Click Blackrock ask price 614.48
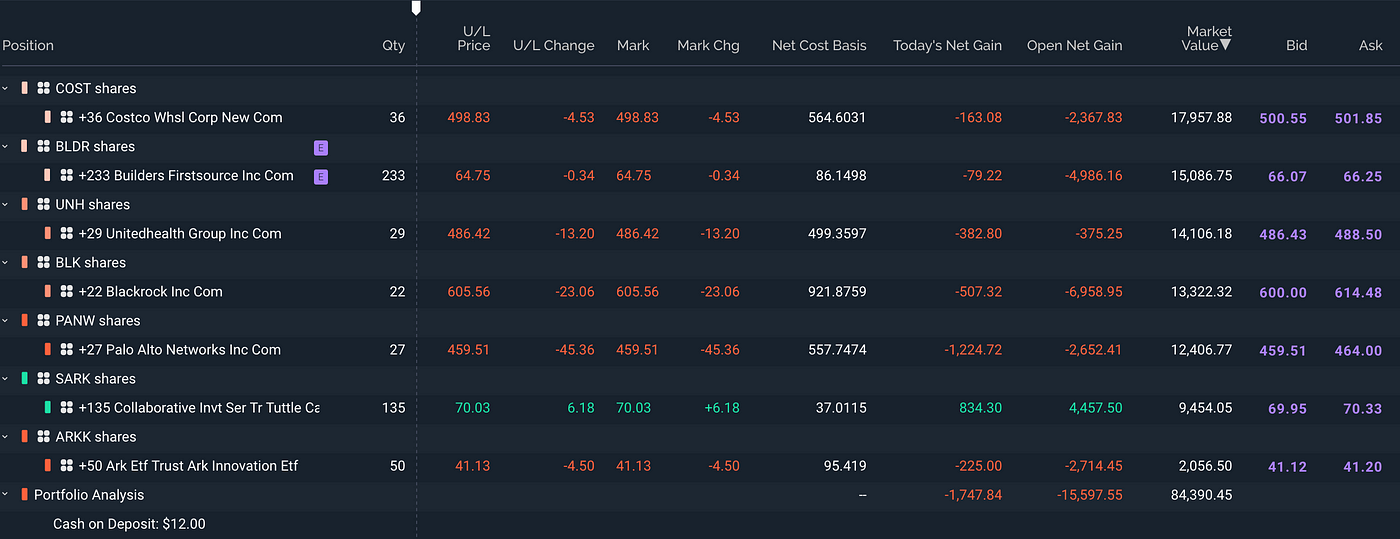This screenshot has height=539, width=1400. pos(1358,292)
